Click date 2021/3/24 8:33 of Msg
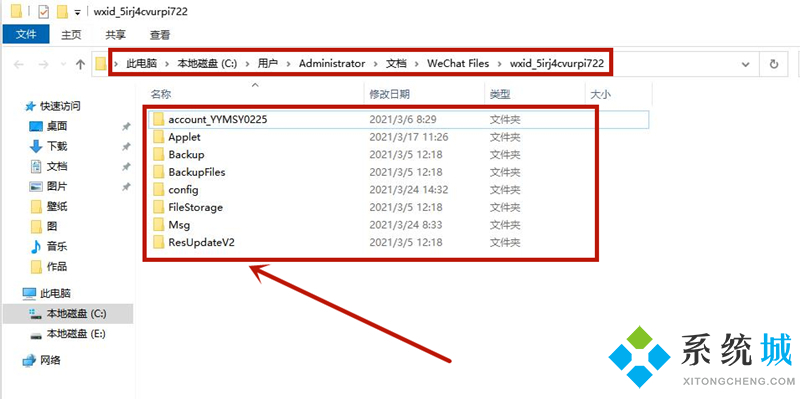This screenshot has width=800, height=399. [406, 225]
